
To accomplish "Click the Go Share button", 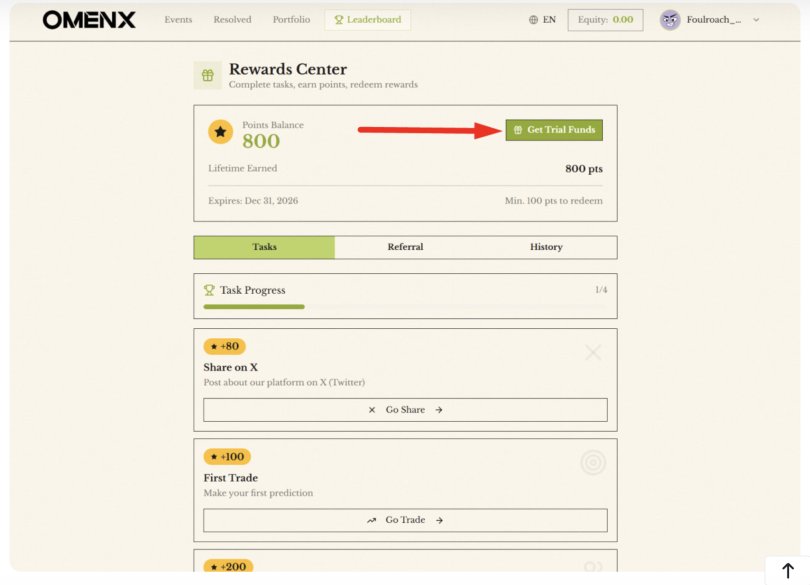I will pos(405,410).
